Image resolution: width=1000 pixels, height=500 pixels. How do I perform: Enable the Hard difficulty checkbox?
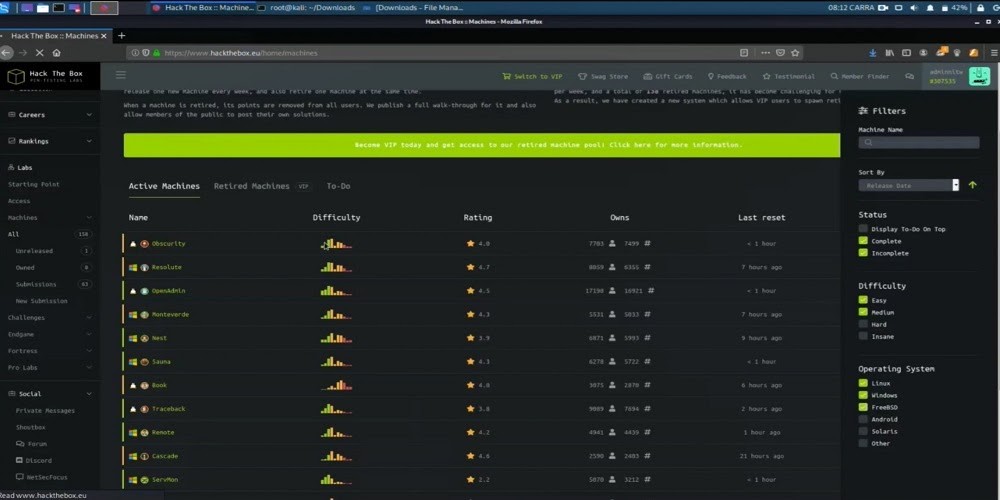[863, 325]
